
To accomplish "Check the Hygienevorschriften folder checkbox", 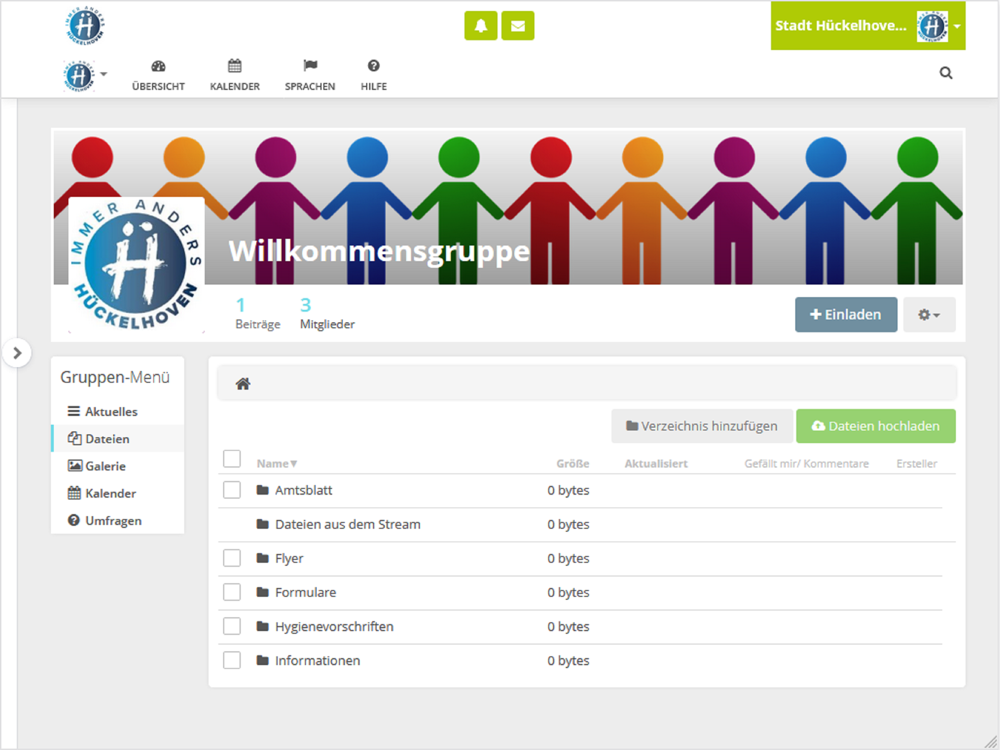I will 232,626.
